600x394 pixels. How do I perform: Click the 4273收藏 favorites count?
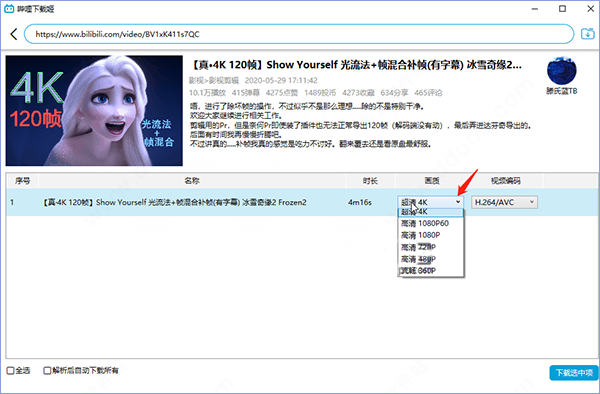358,93
